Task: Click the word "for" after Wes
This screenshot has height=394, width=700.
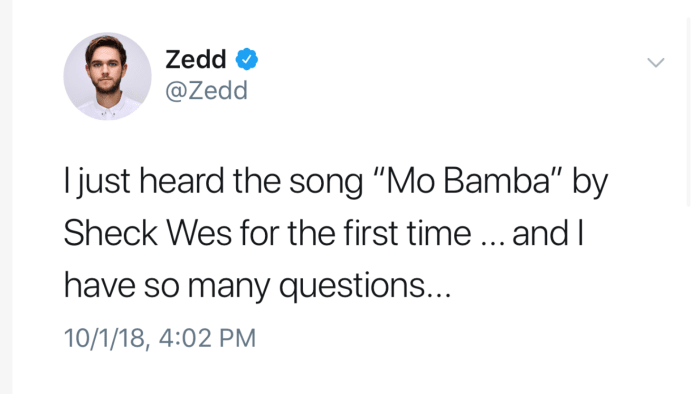Action: point(259,233)
